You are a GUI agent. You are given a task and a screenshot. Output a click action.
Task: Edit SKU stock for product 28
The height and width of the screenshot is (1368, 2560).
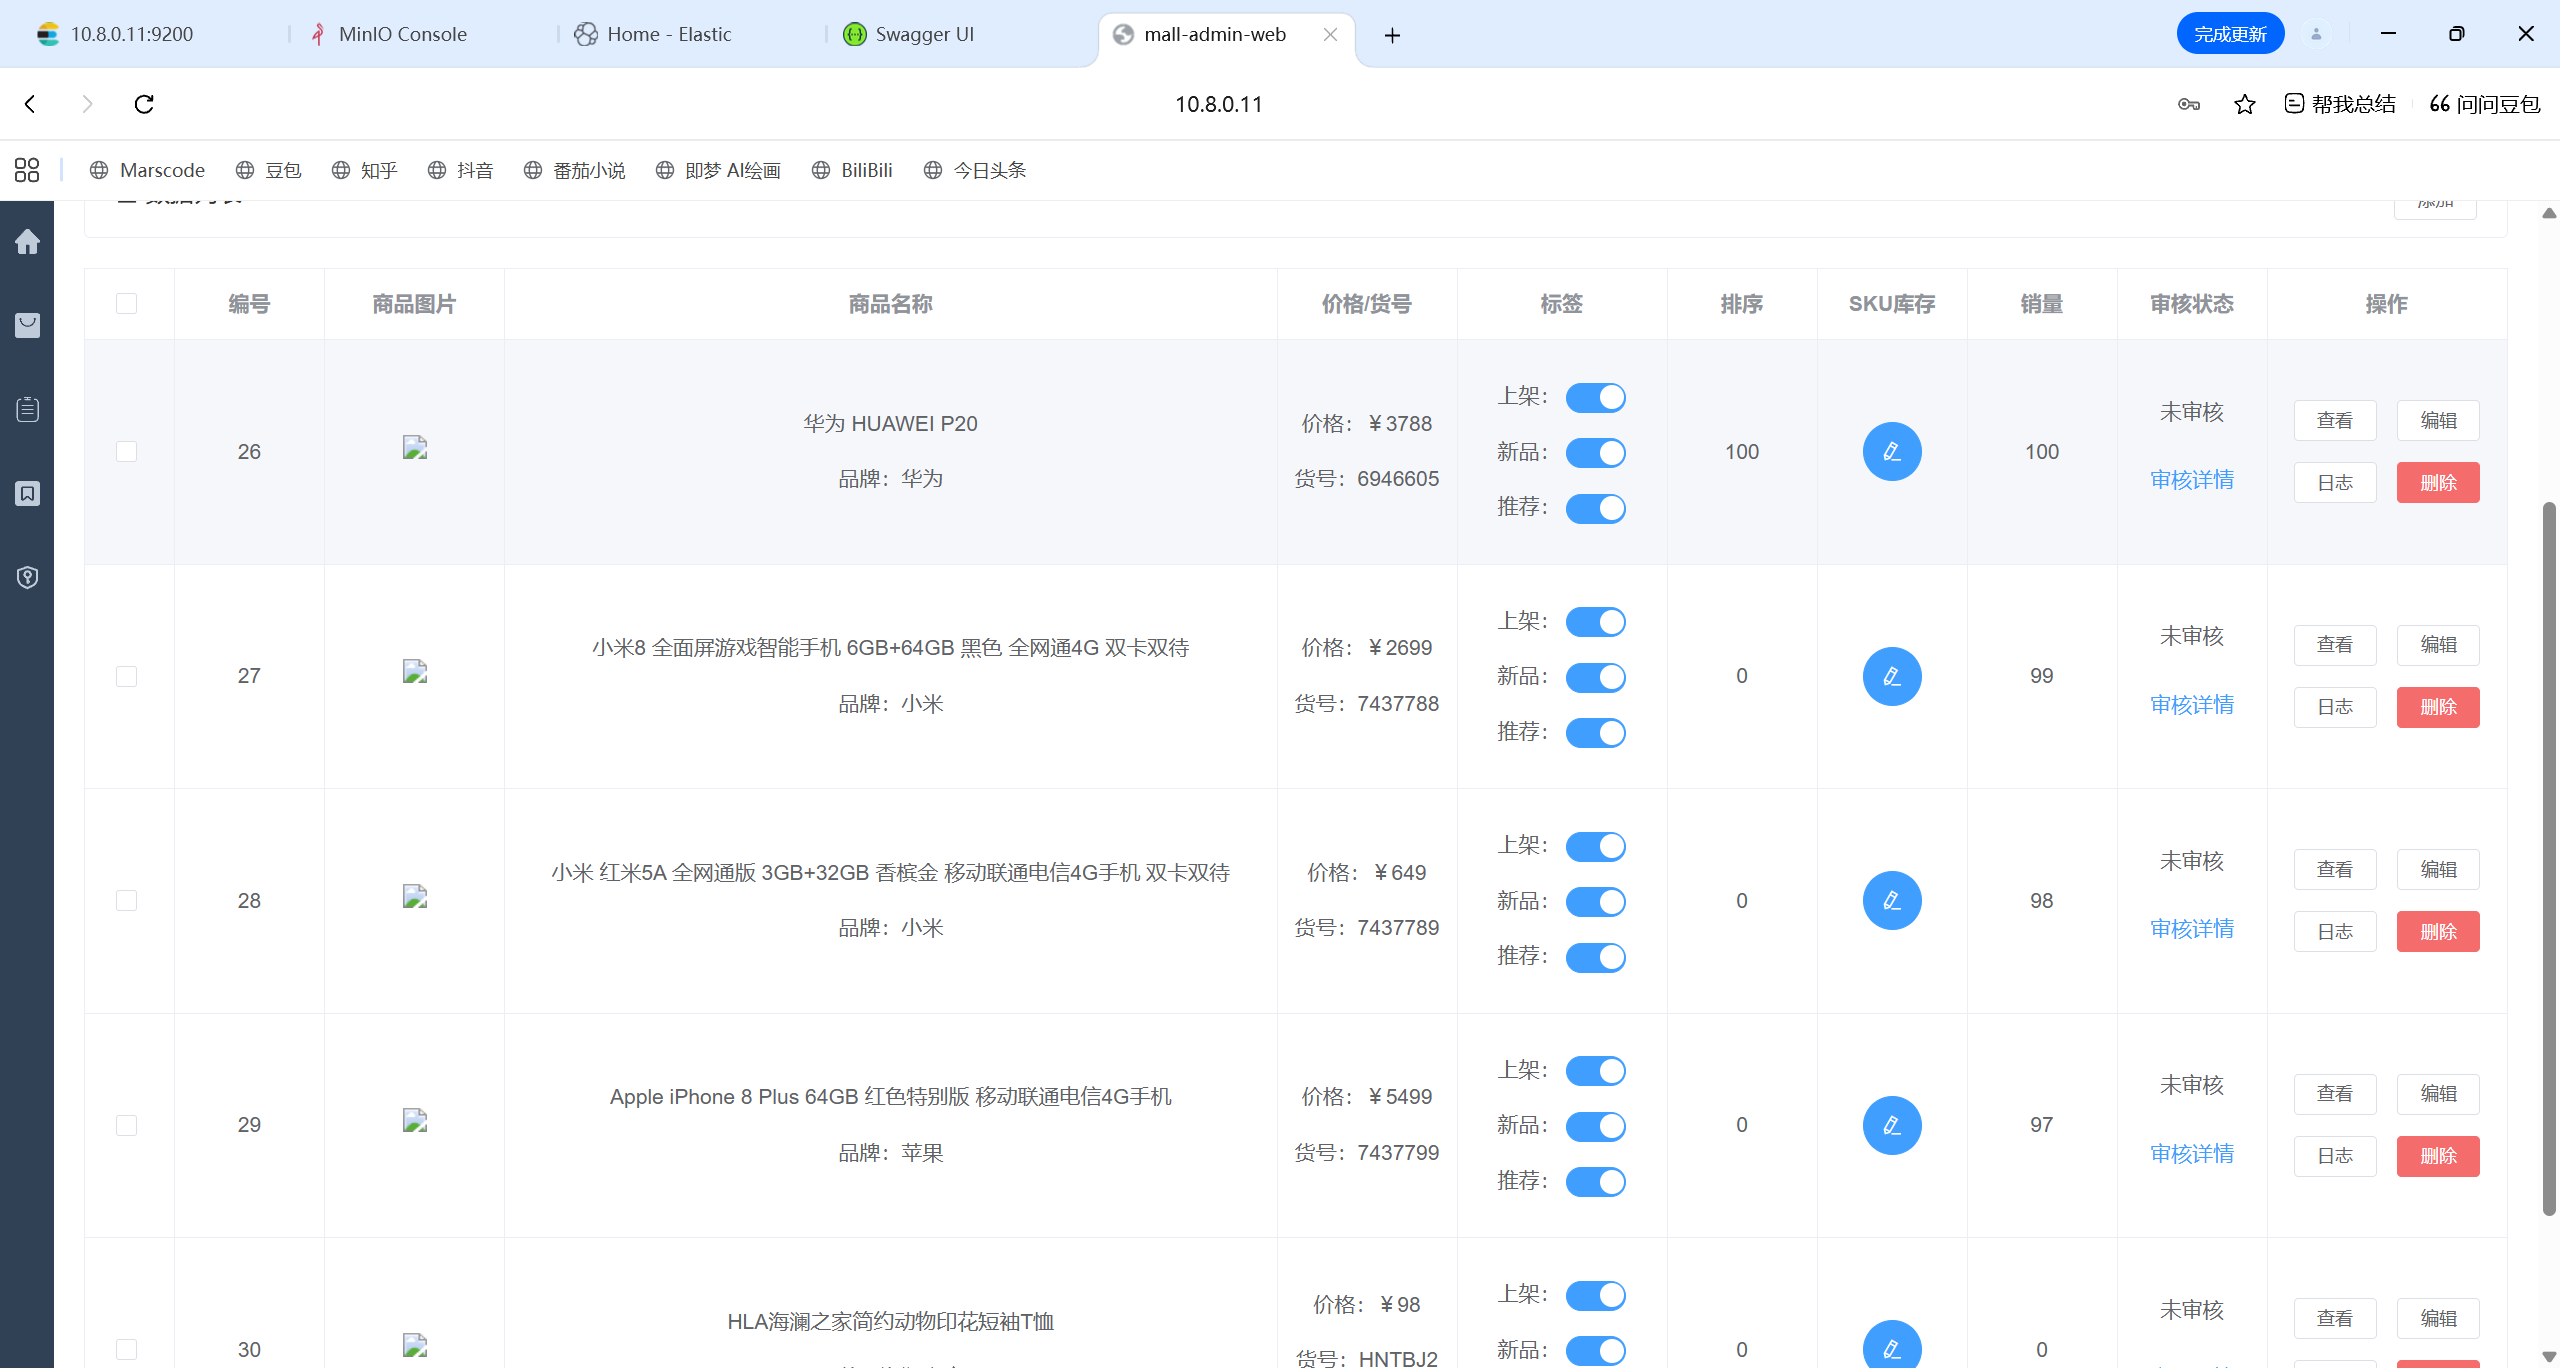1892,901
